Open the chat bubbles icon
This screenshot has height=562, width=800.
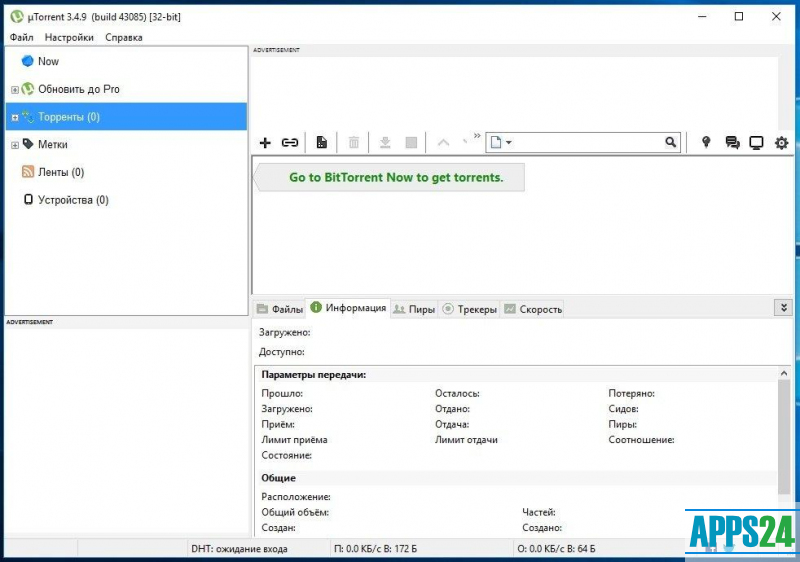pos(732,142)
